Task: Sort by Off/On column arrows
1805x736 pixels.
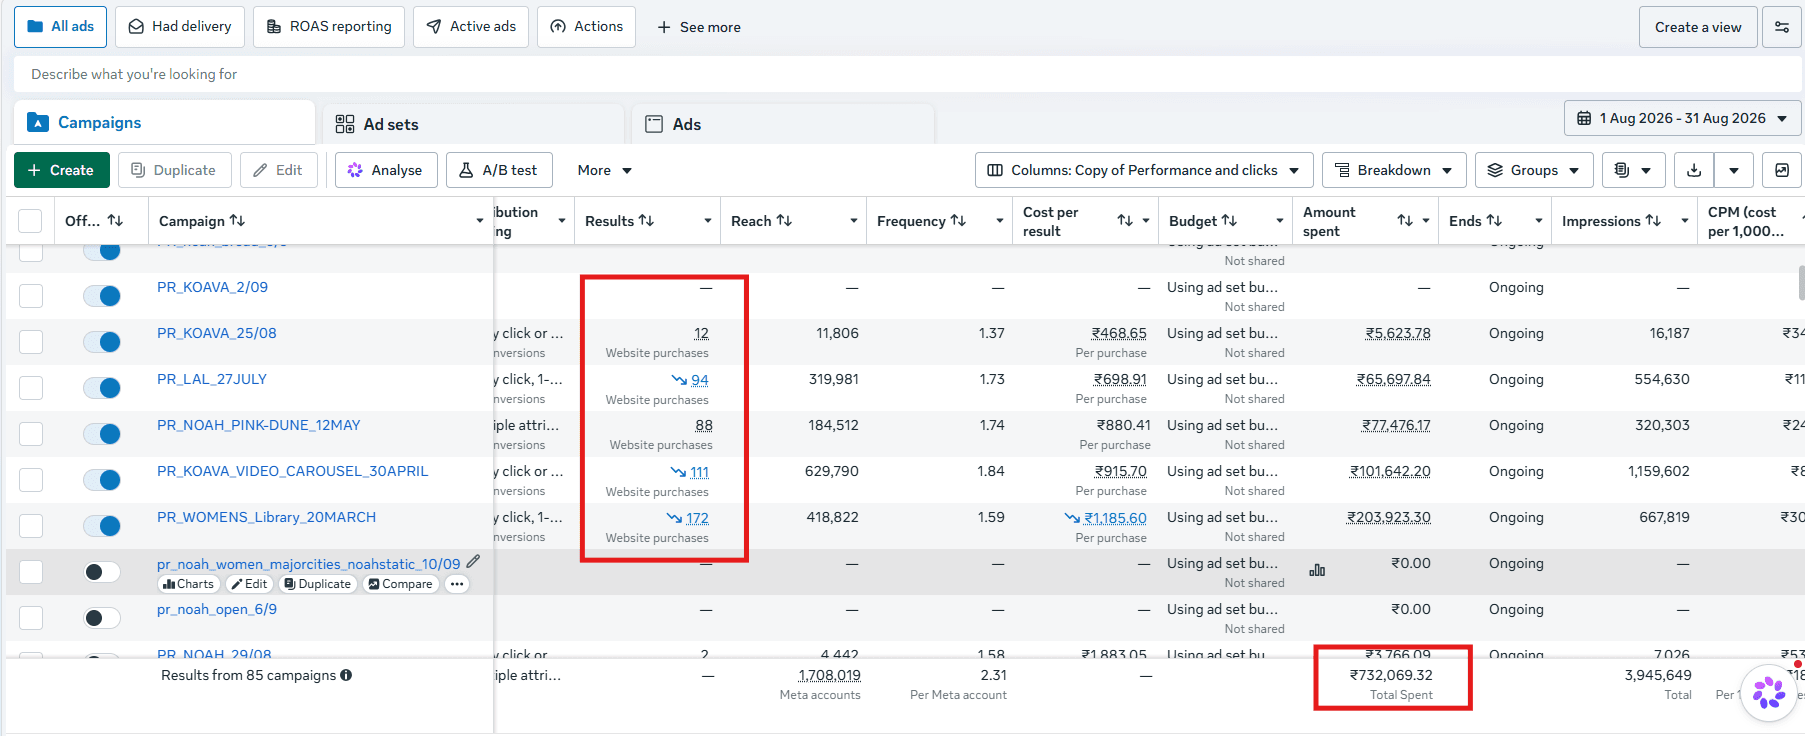Action: 115,221
